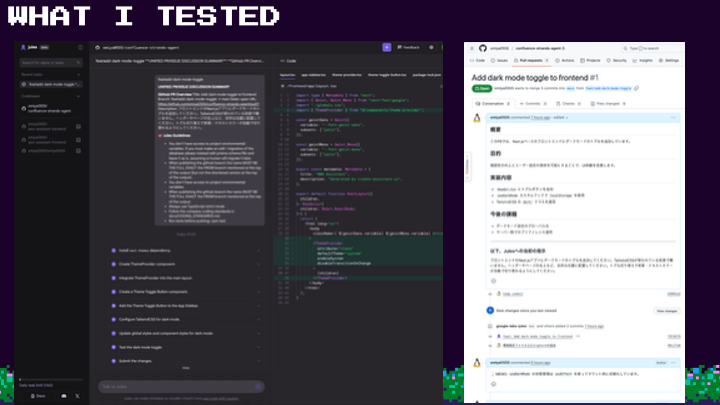Open theme-provider.tsx file tab

pyautogui.click(x=347, y=75)
